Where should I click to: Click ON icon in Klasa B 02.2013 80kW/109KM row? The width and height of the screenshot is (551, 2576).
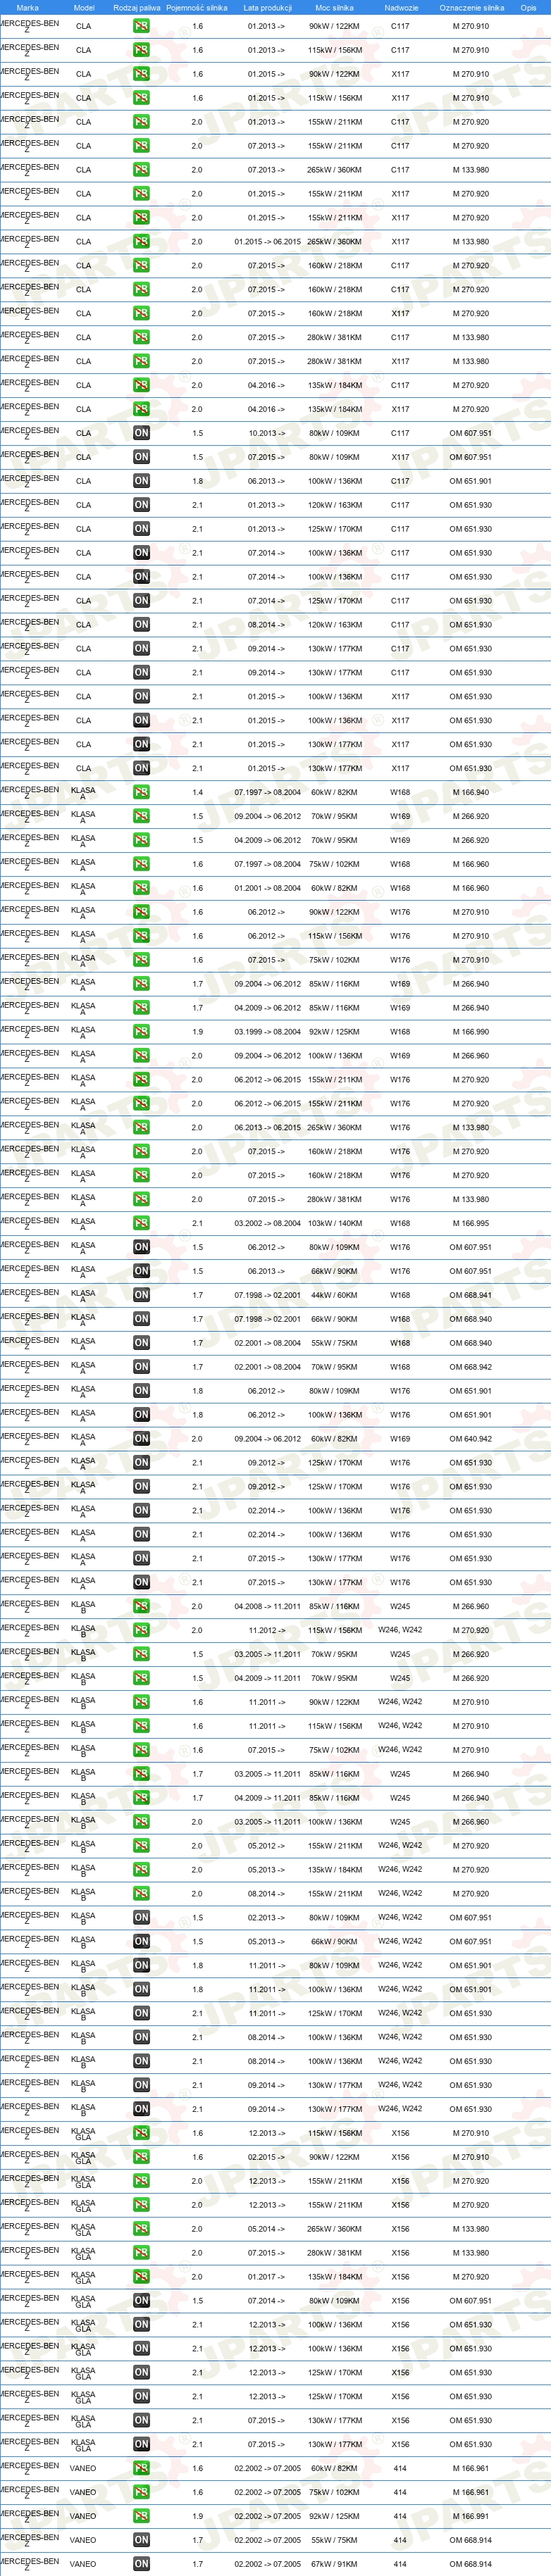pos(141,1918)
